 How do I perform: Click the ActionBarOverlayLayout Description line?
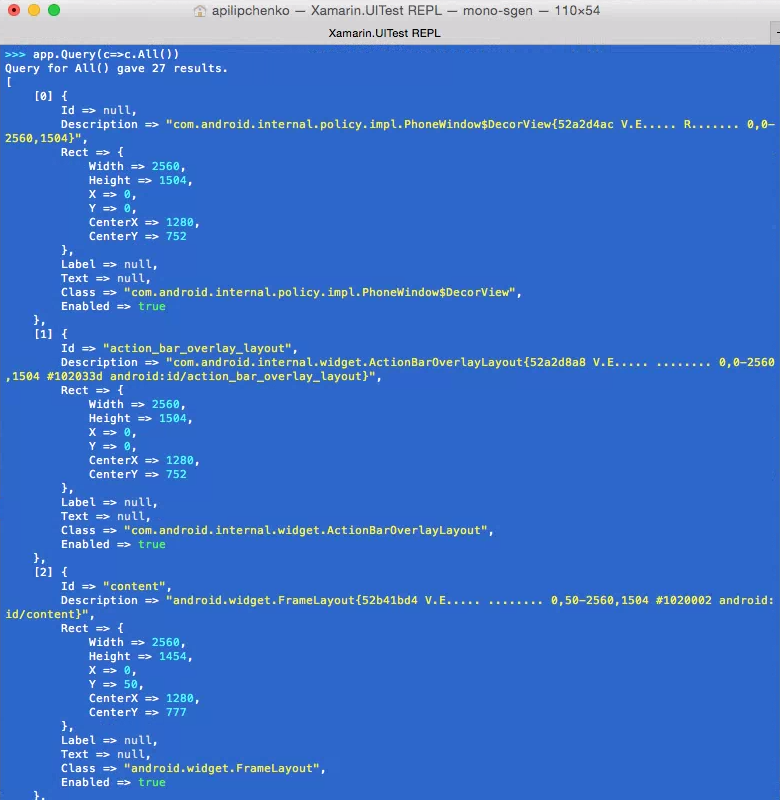tap(418, 362)
